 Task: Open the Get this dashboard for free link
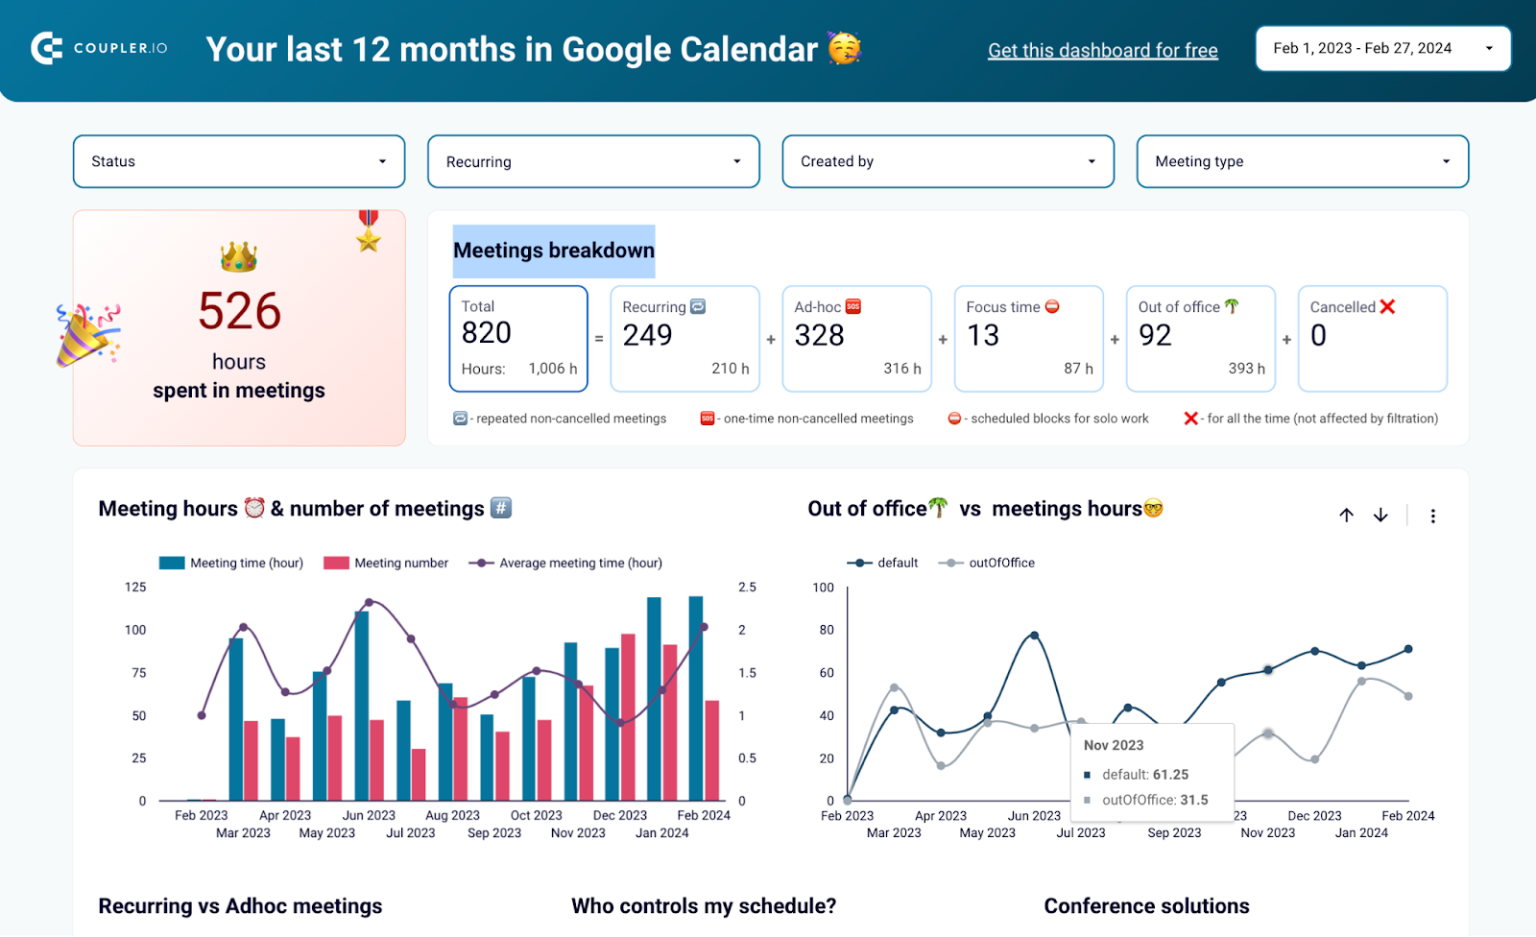pyautogui.click(x=1103, y=50)
